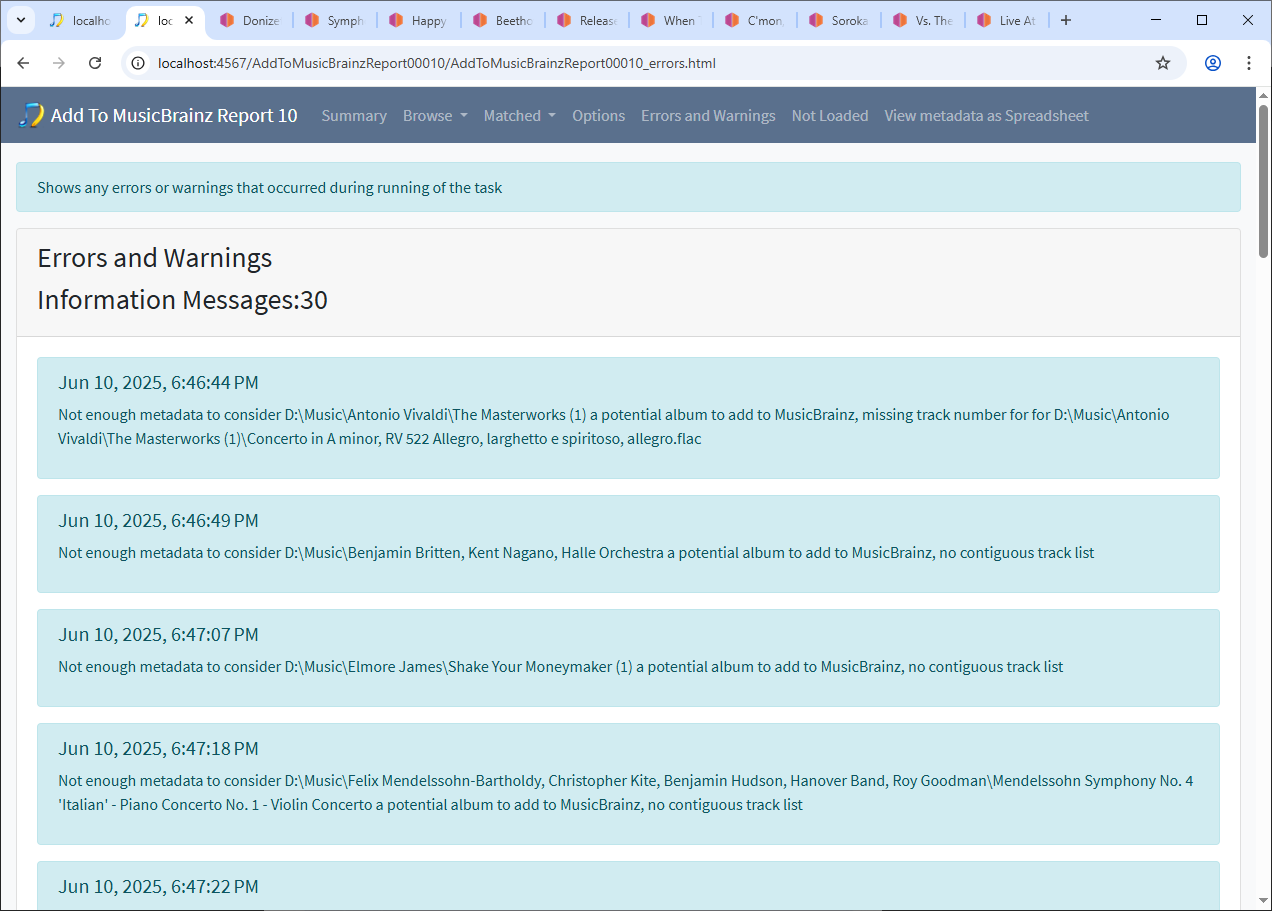Screen dimensions: 1272x911
Task: Expand the Matched dropdown menu
Action: [519, 115]
